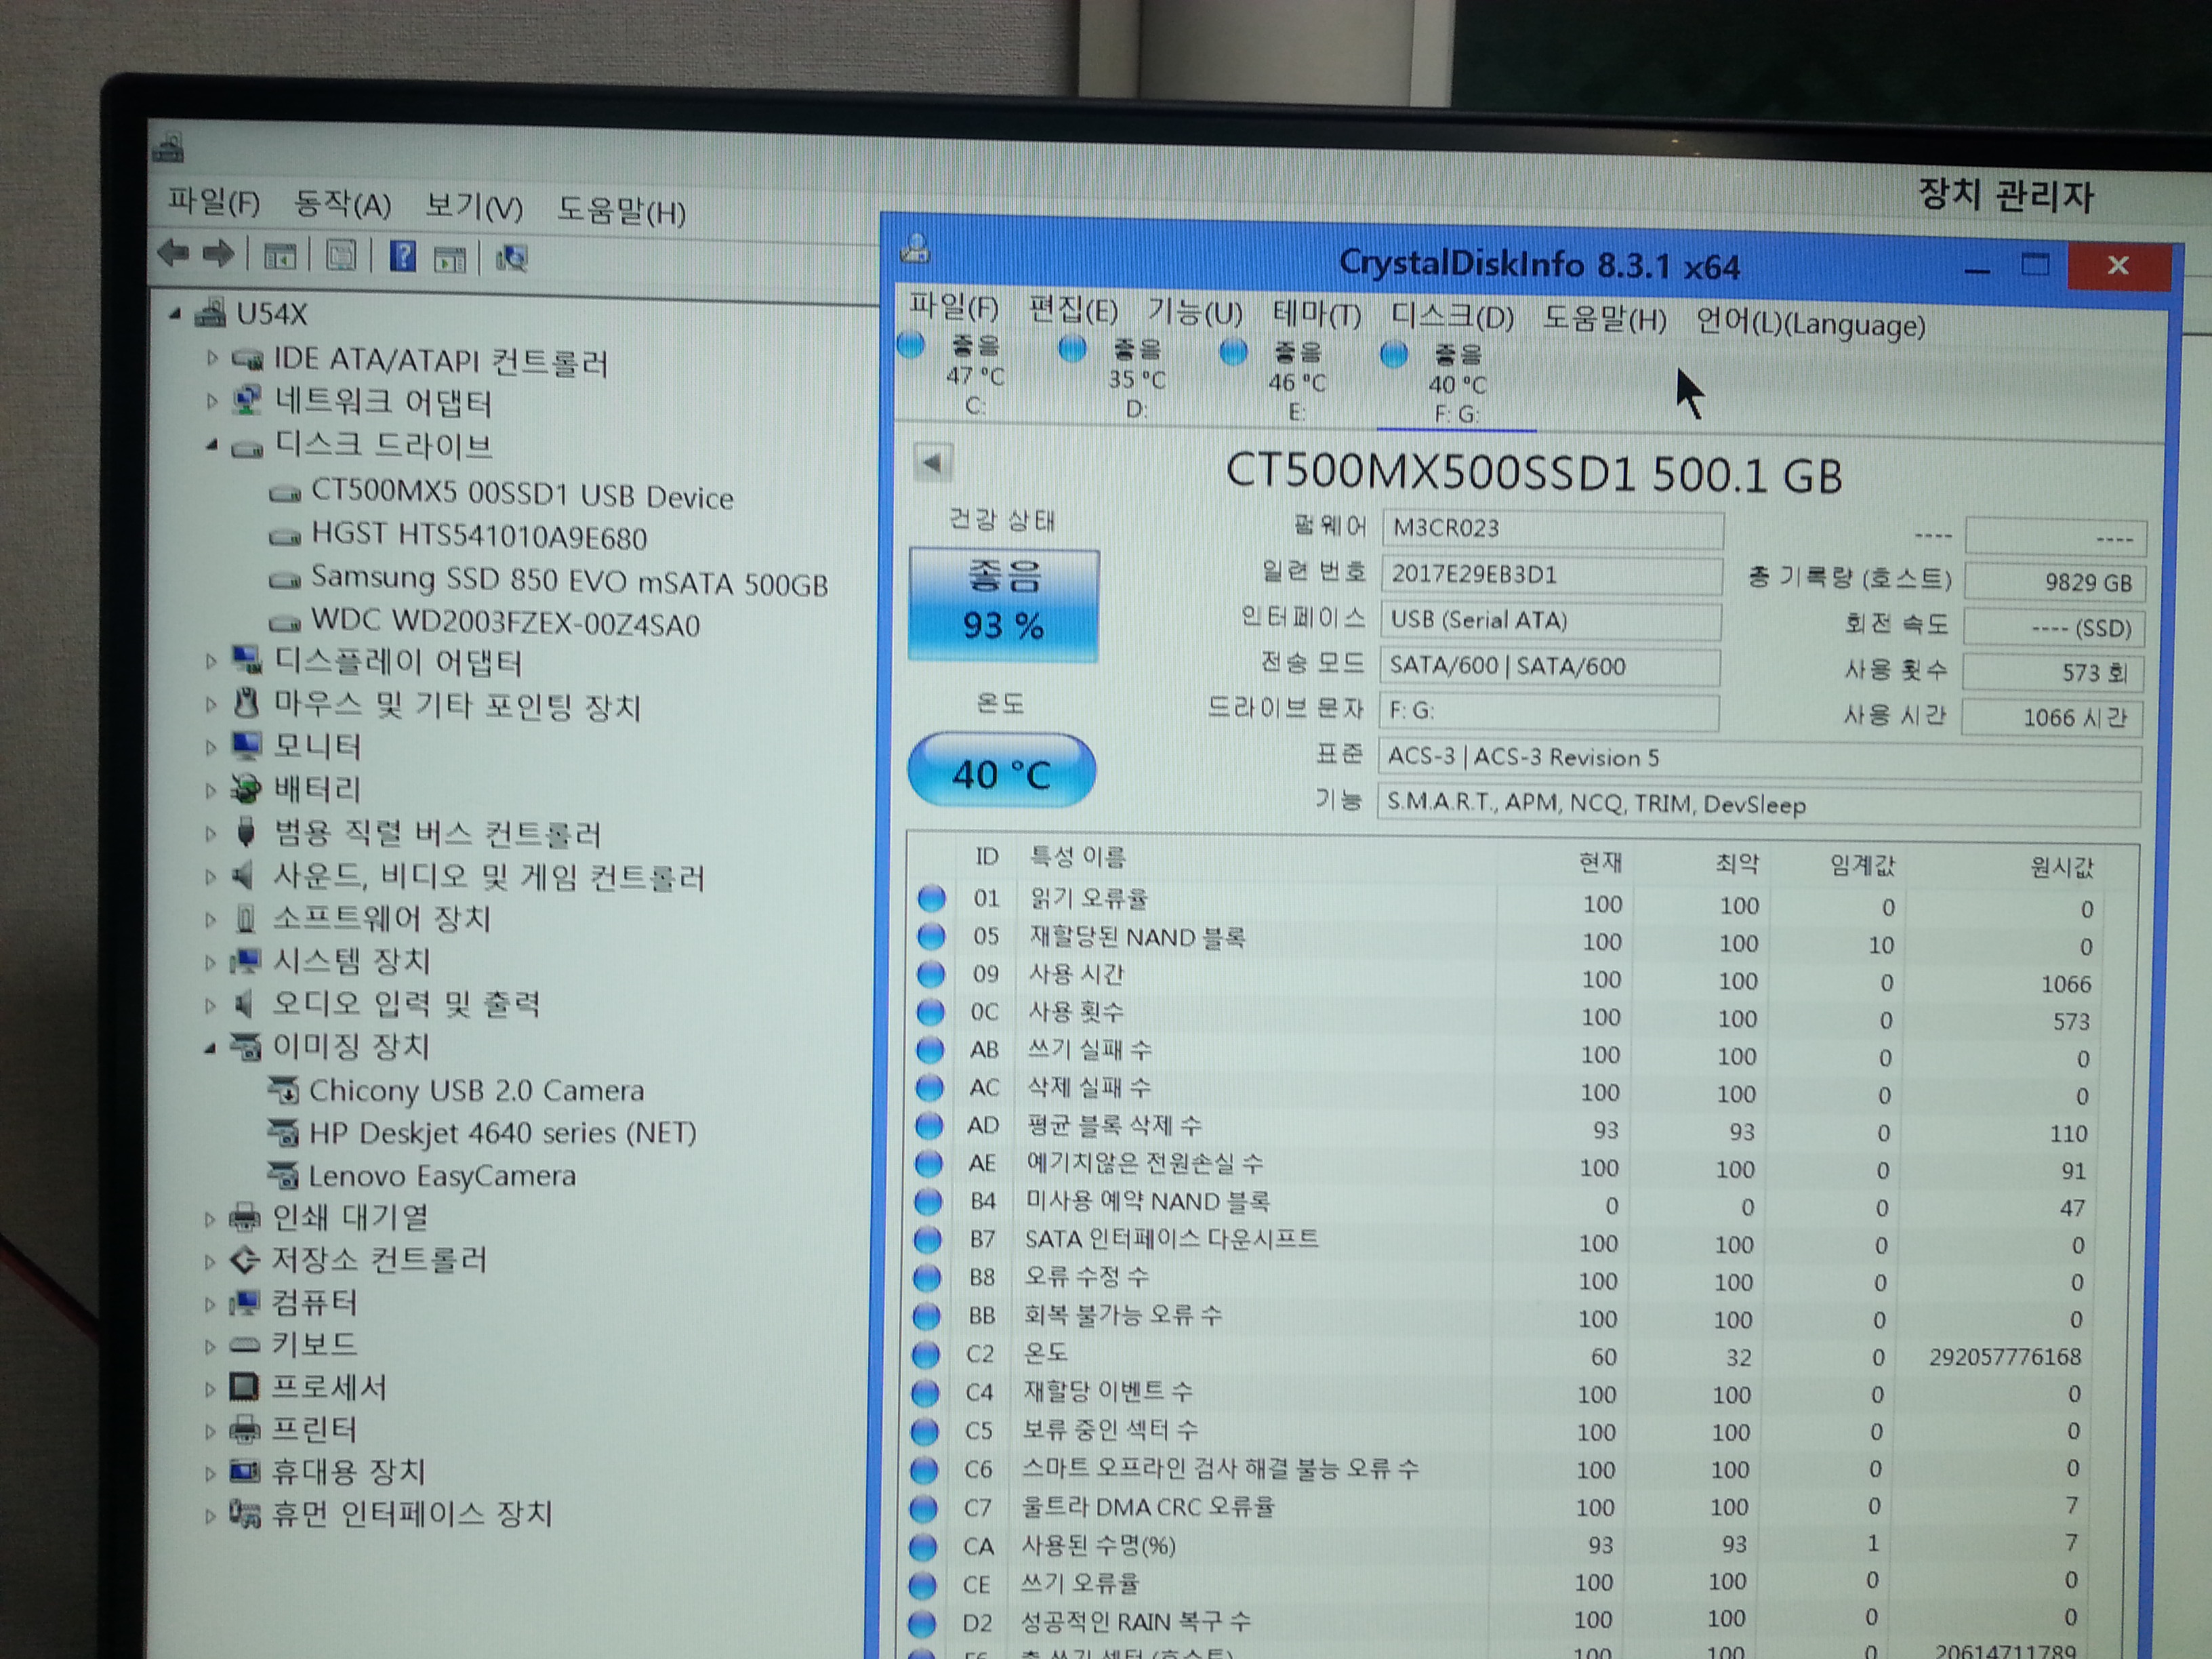Select HP Deskjet 4640 series (NET)
The image size is (2212, 1659).
coord(503,1133)
